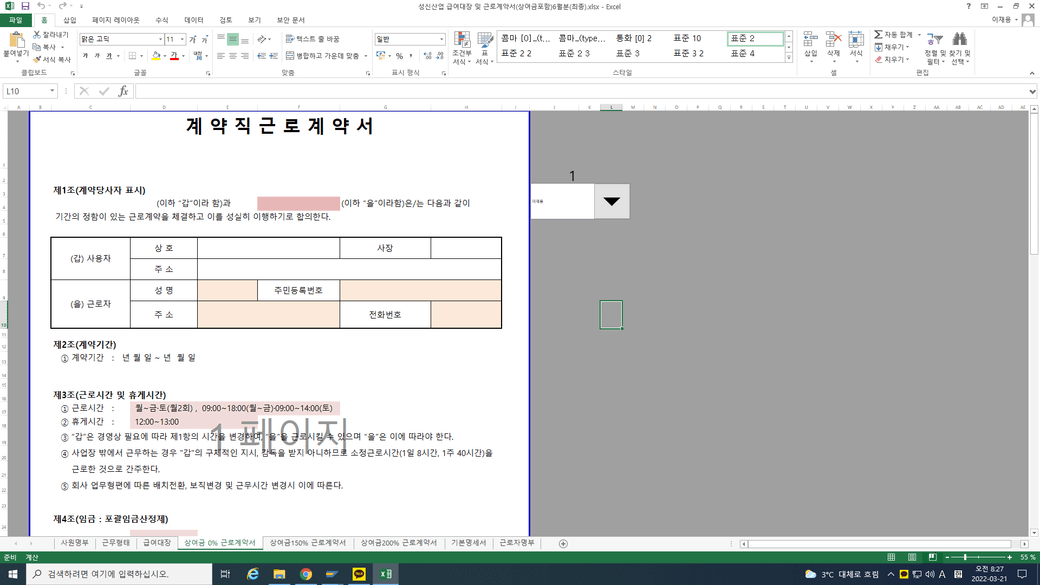Image resolution: width=1040 pixels, height=585 pixels.
Task: Click the Insert Function fx icon
Action: (x=124, y=91)
